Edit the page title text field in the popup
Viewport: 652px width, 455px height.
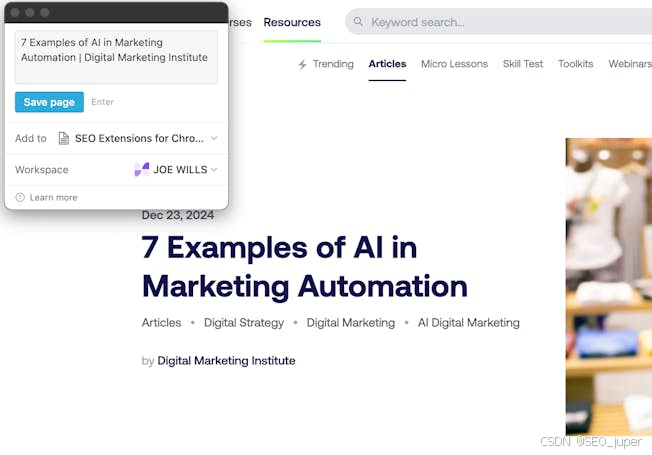point(116,57)
